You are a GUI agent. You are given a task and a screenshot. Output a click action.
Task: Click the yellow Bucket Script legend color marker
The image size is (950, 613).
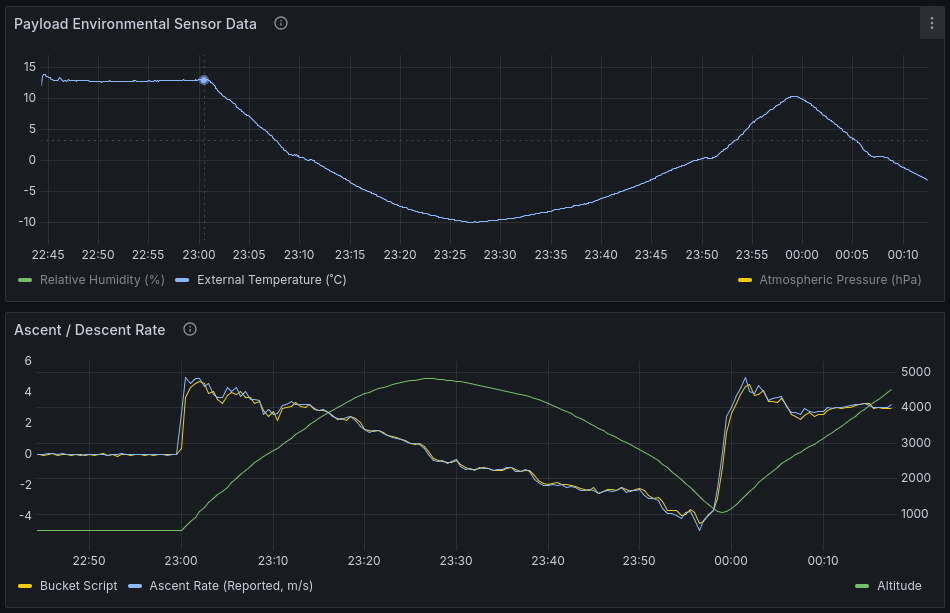(25, 586)
